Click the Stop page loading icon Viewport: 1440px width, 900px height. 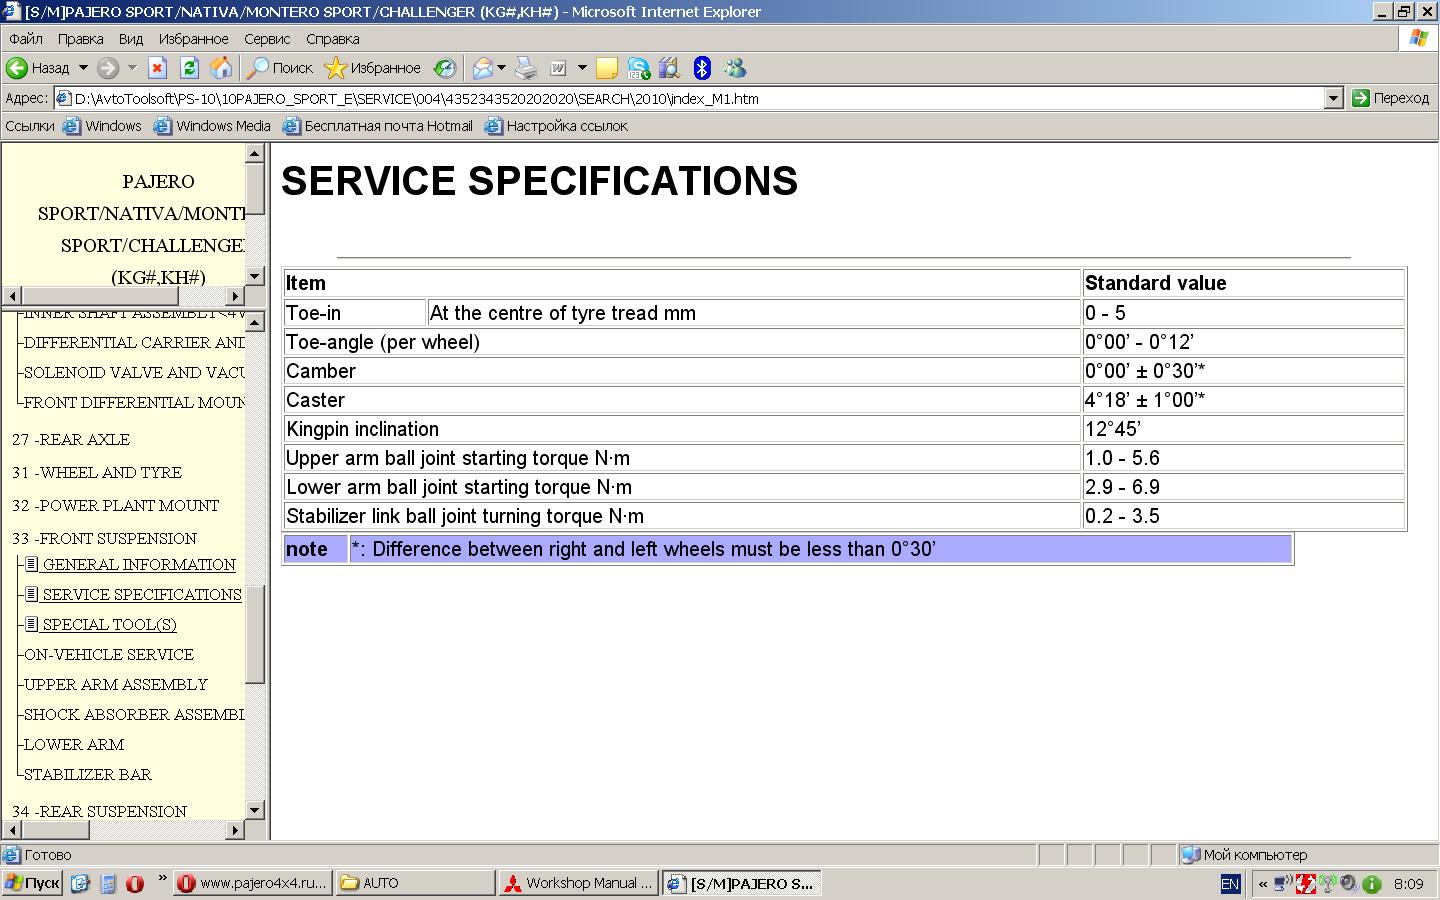click(157, 68)
